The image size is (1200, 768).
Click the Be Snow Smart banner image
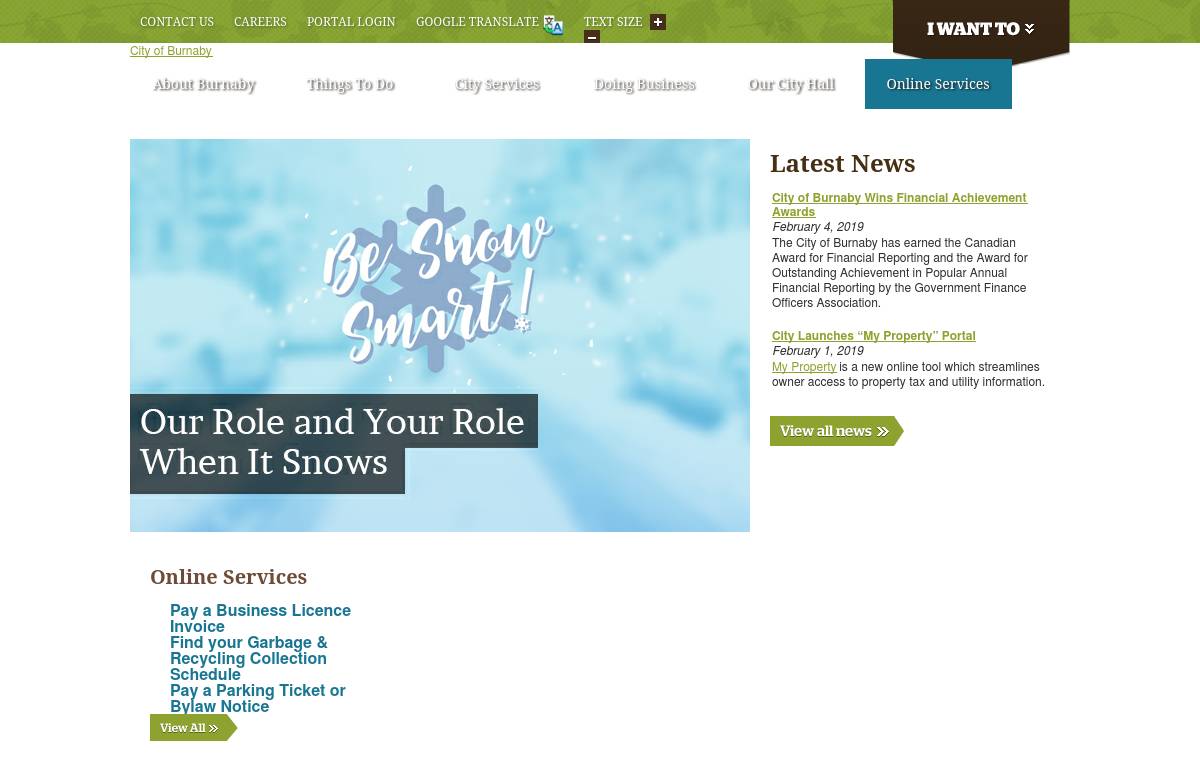pyautogui.click(x=440, y=335)
